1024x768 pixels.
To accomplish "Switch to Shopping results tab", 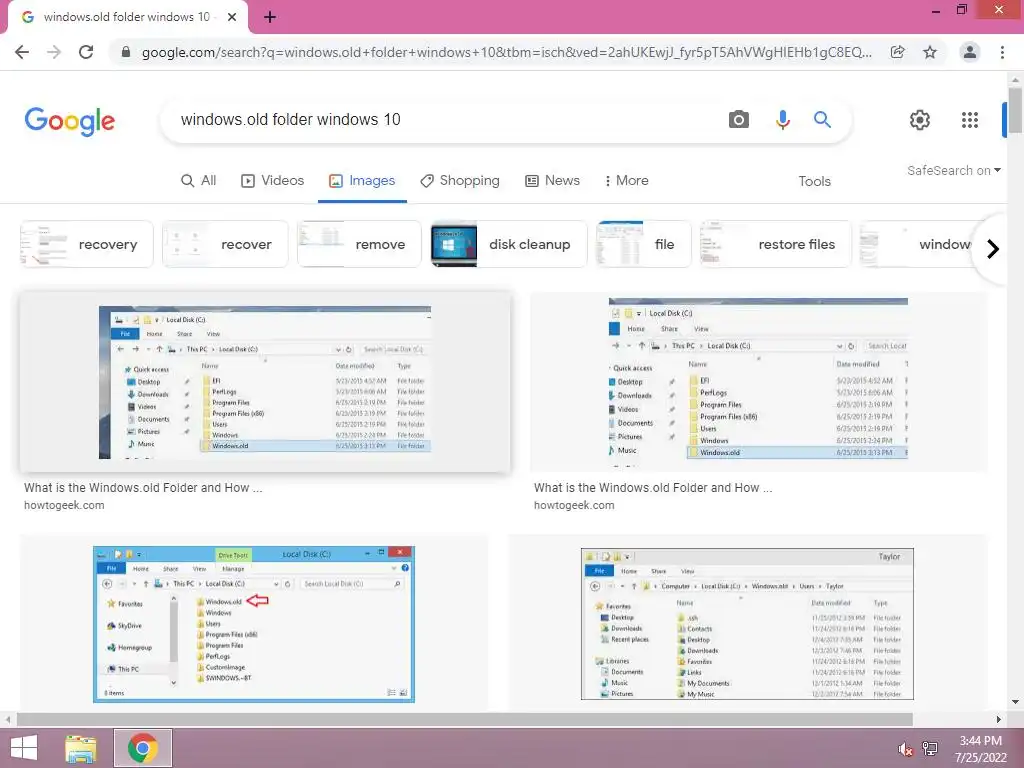I will [x=460, y=181].
